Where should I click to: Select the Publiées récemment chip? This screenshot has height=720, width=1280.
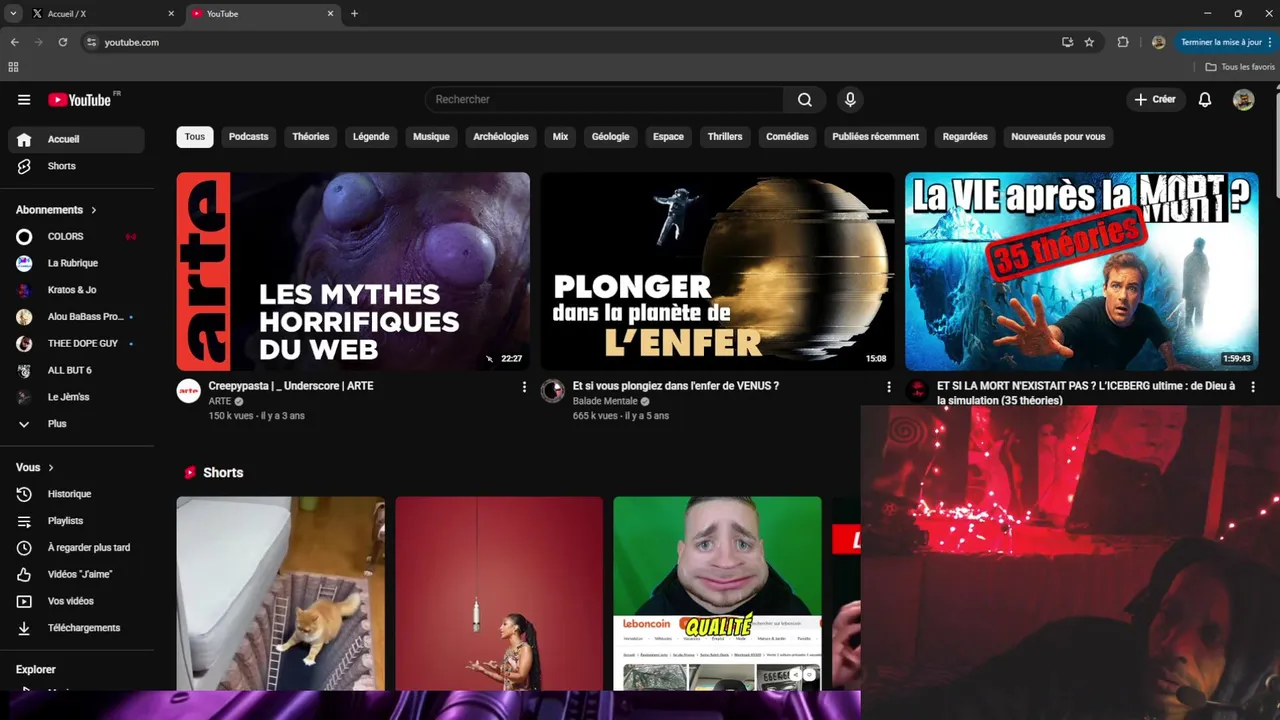pos(875,137)
